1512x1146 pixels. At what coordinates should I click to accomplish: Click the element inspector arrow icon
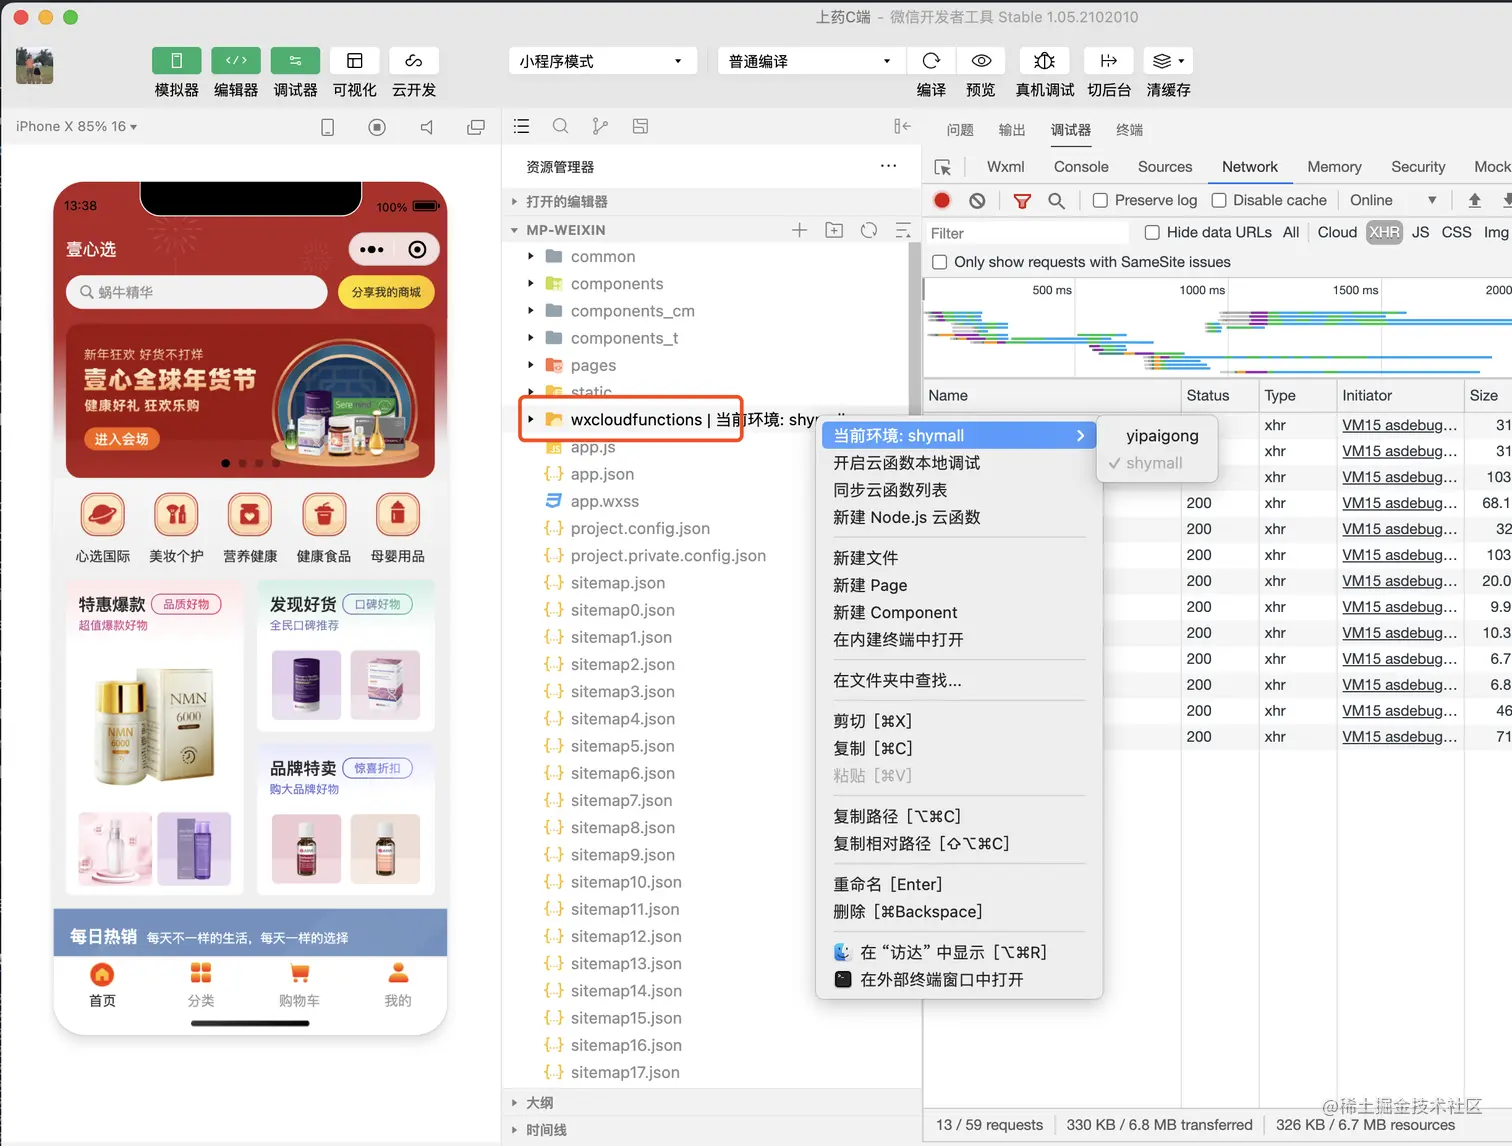pyautogui.click(x=942, y=167)
